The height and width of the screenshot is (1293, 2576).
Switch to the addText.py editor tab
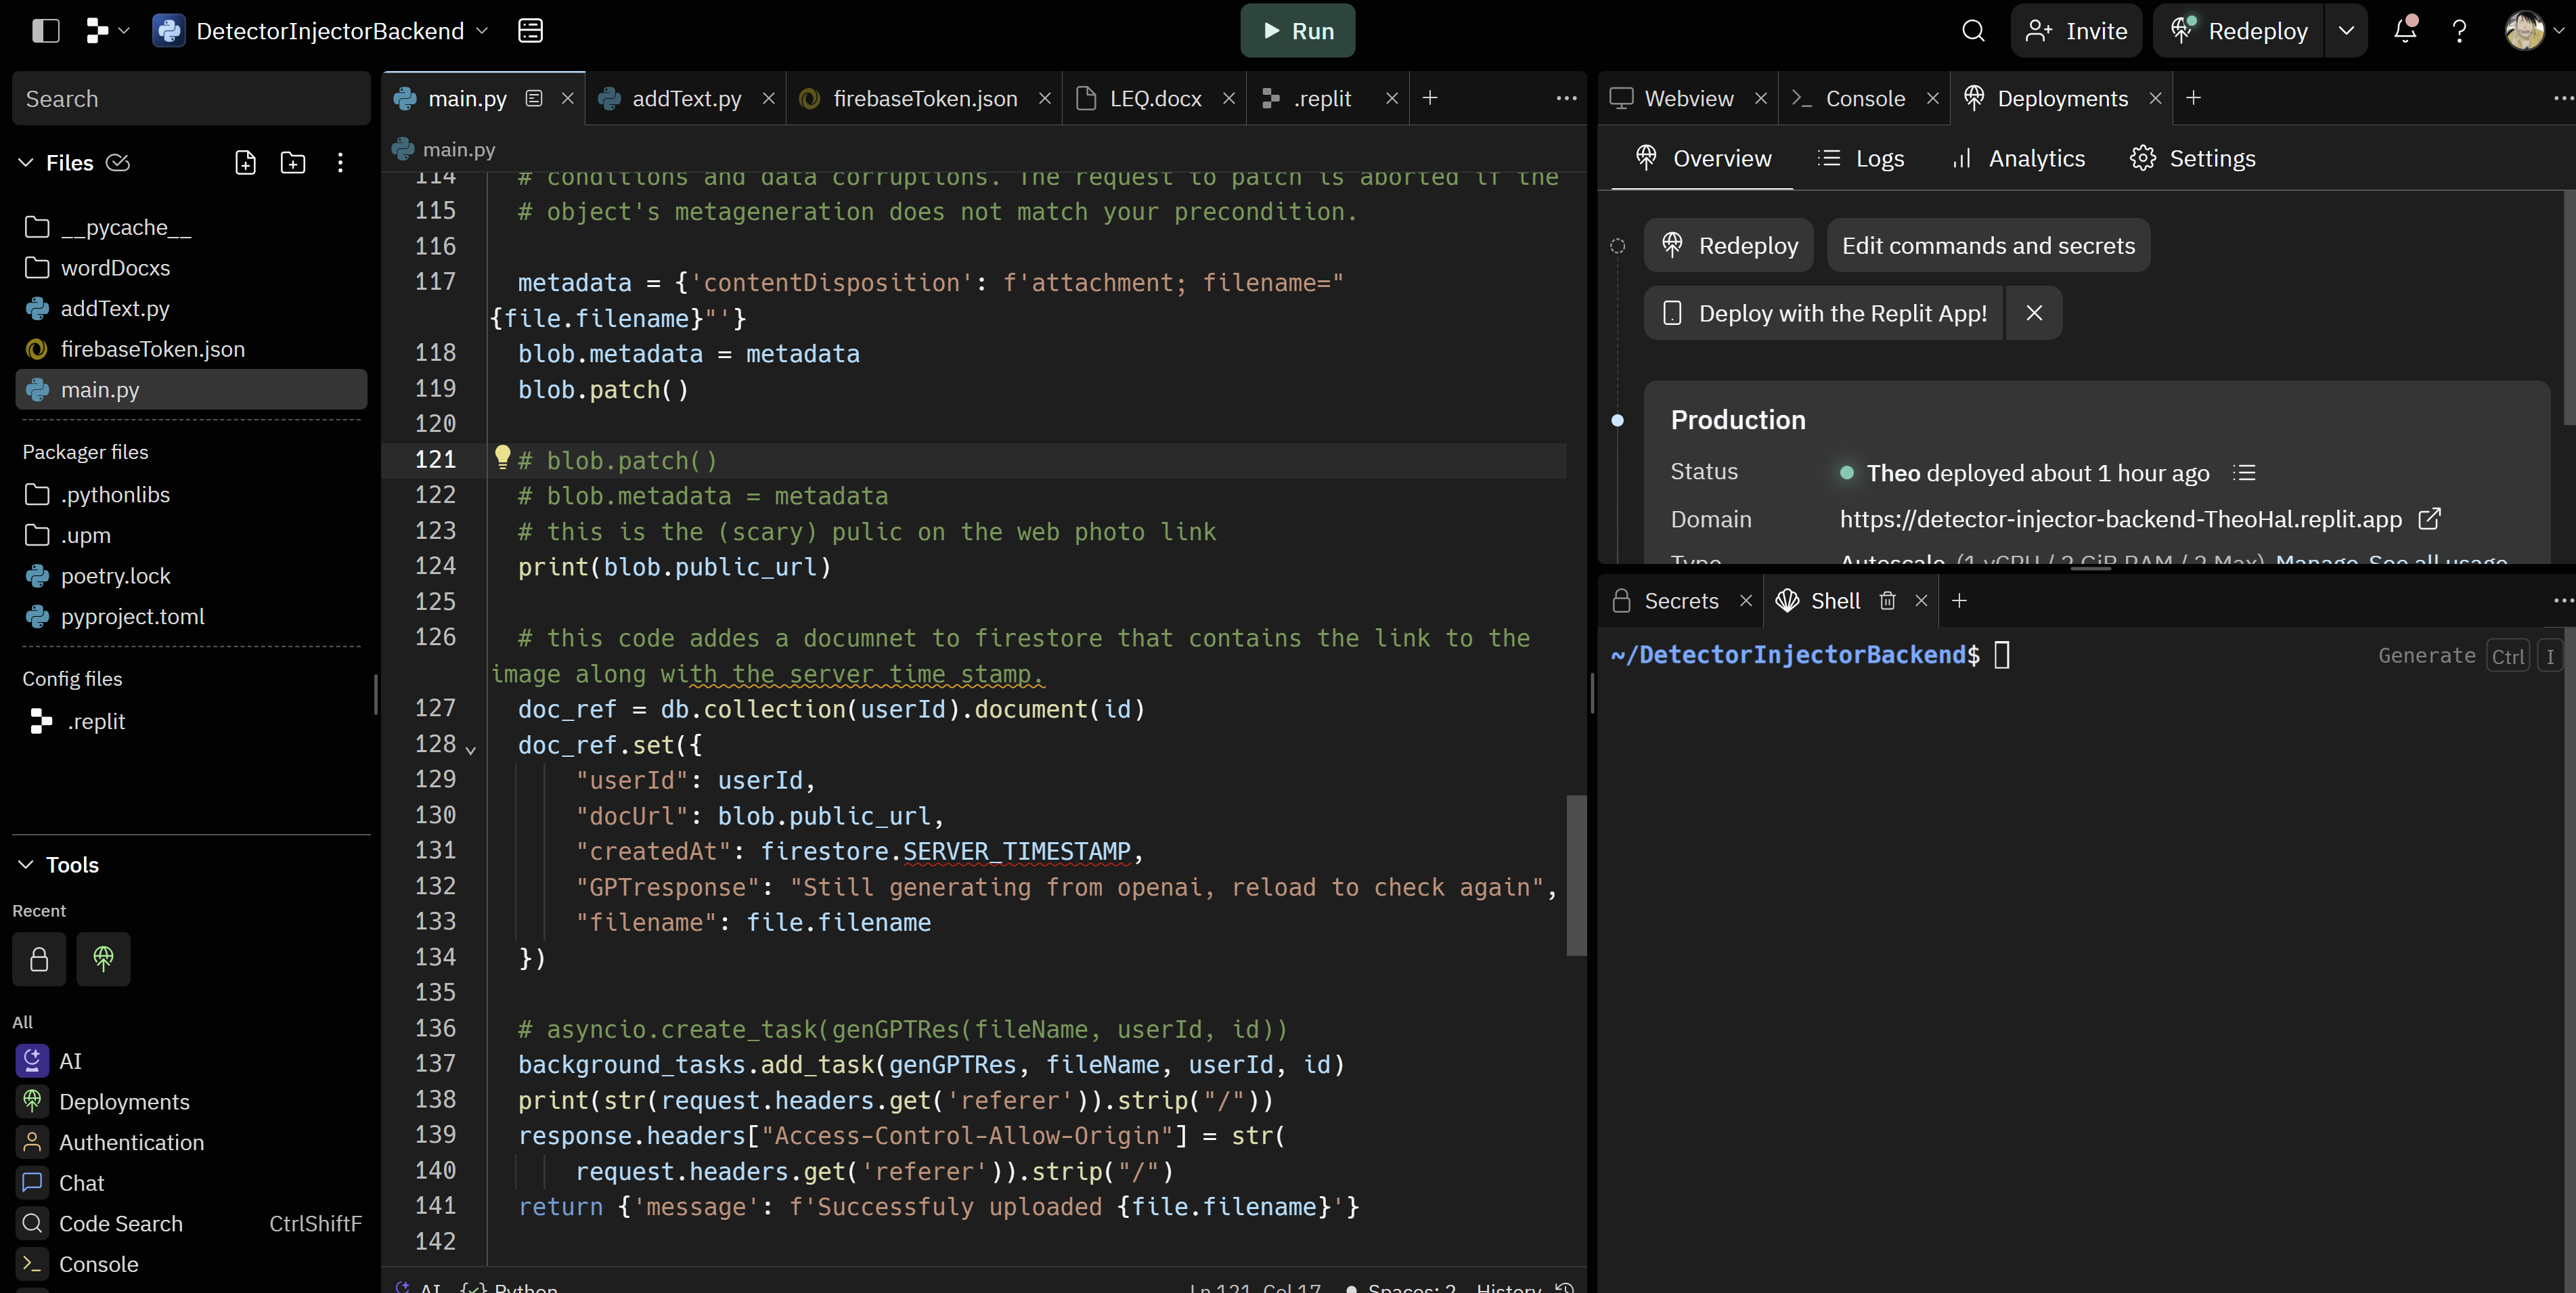686,98
